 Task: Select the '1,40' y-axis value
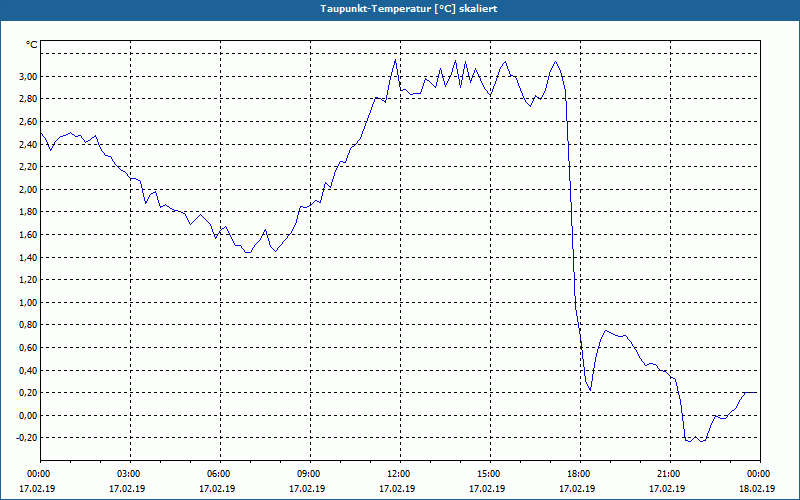pos(28,257)
